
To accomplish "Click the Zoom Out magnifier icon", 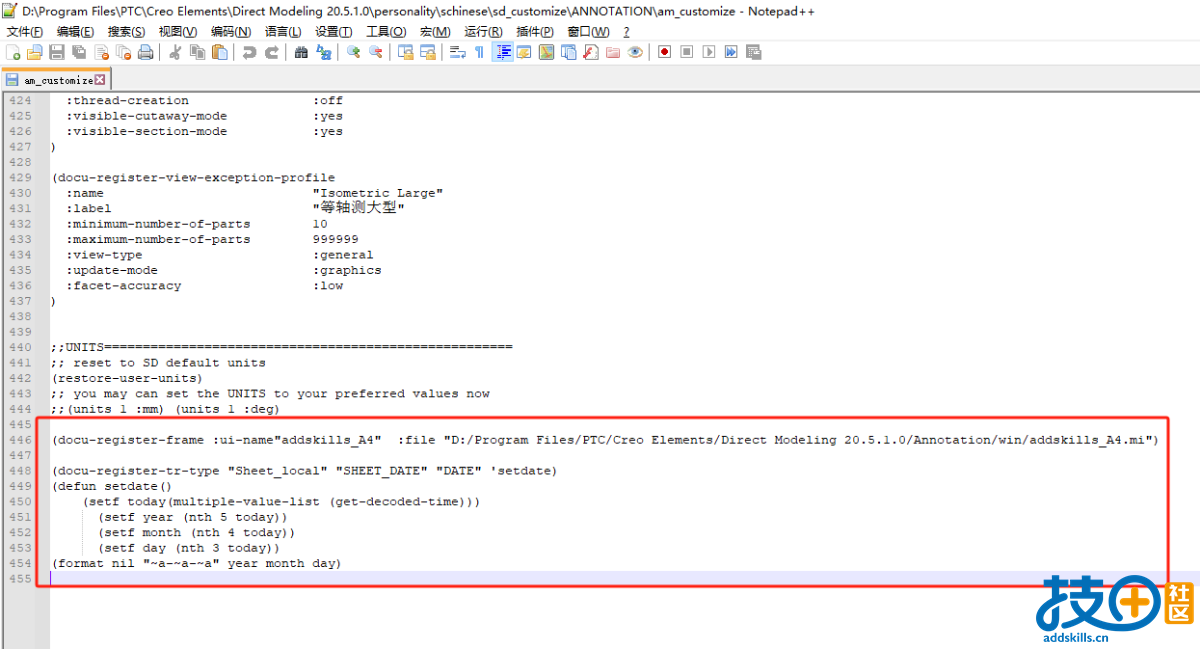I will pos(375,52).
